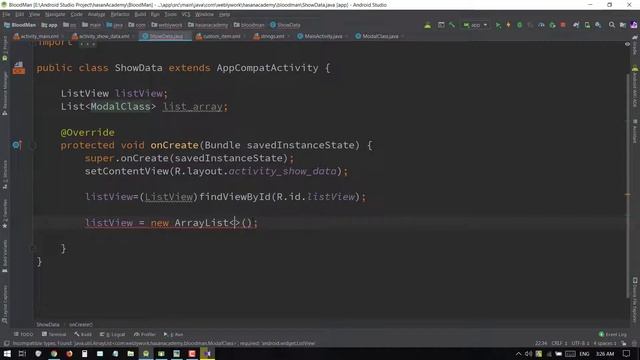
Task: Sync project with Gradle files icon
Action: (576, 25)
